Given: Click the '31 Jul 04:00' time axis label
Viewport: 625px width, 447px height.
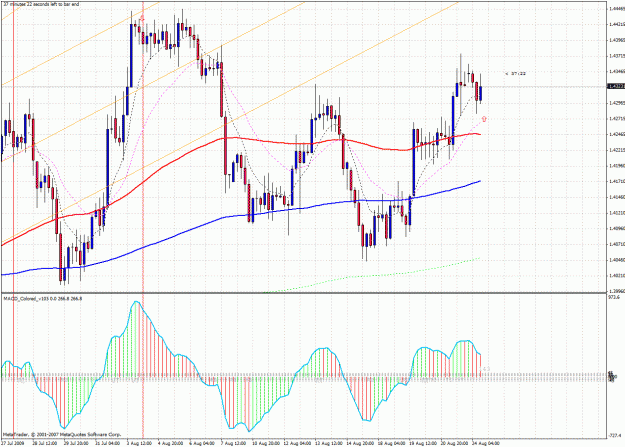Looking at the screenshot, I should pos(108,443).
